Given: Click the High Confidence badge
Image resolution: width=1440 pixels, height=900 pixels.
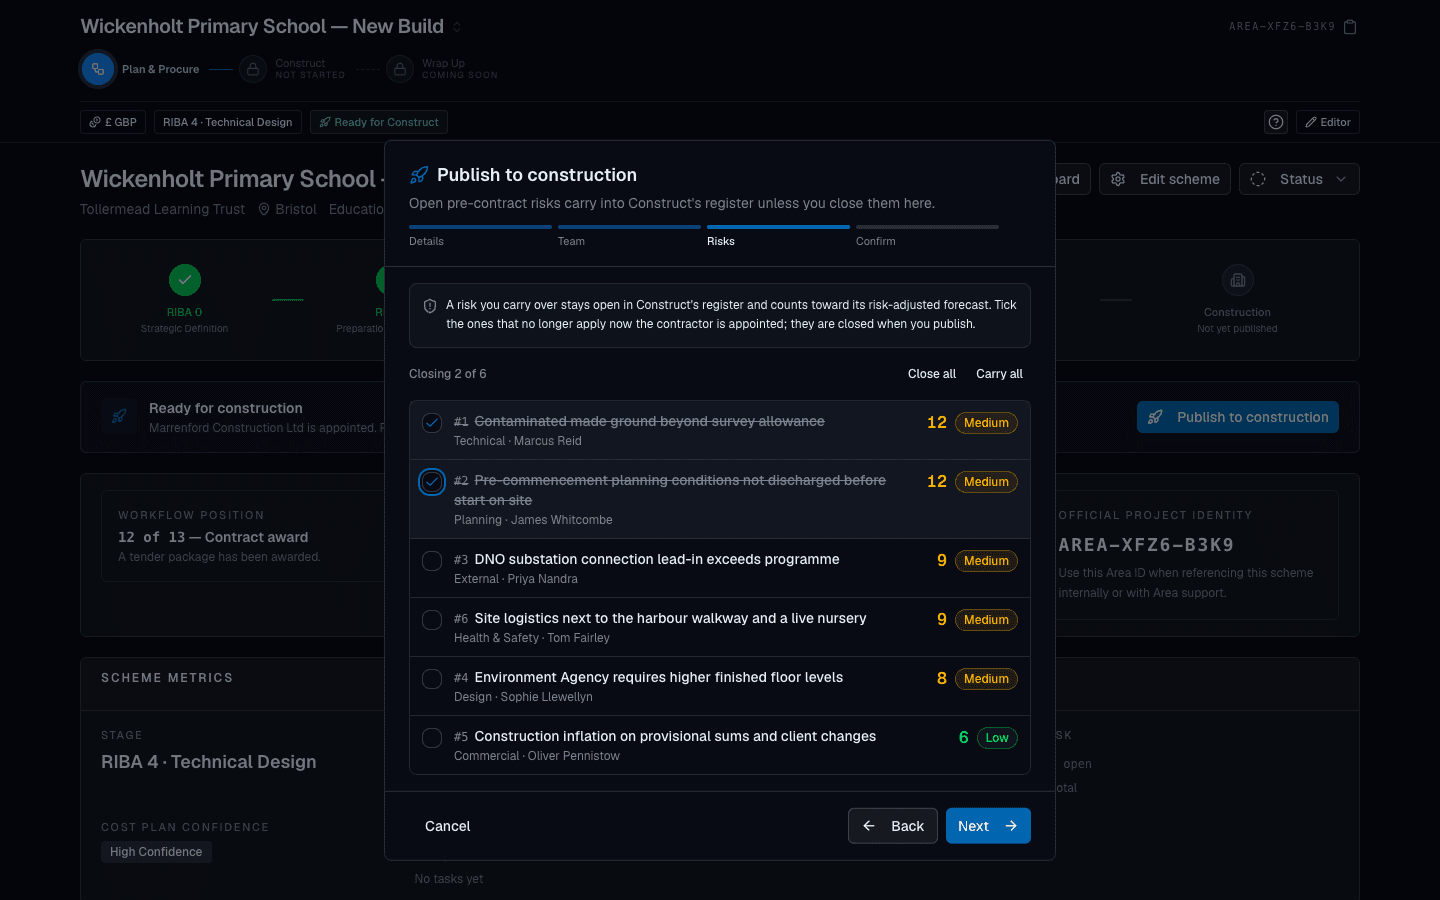Looking at the screenshot, I should 156,852.
